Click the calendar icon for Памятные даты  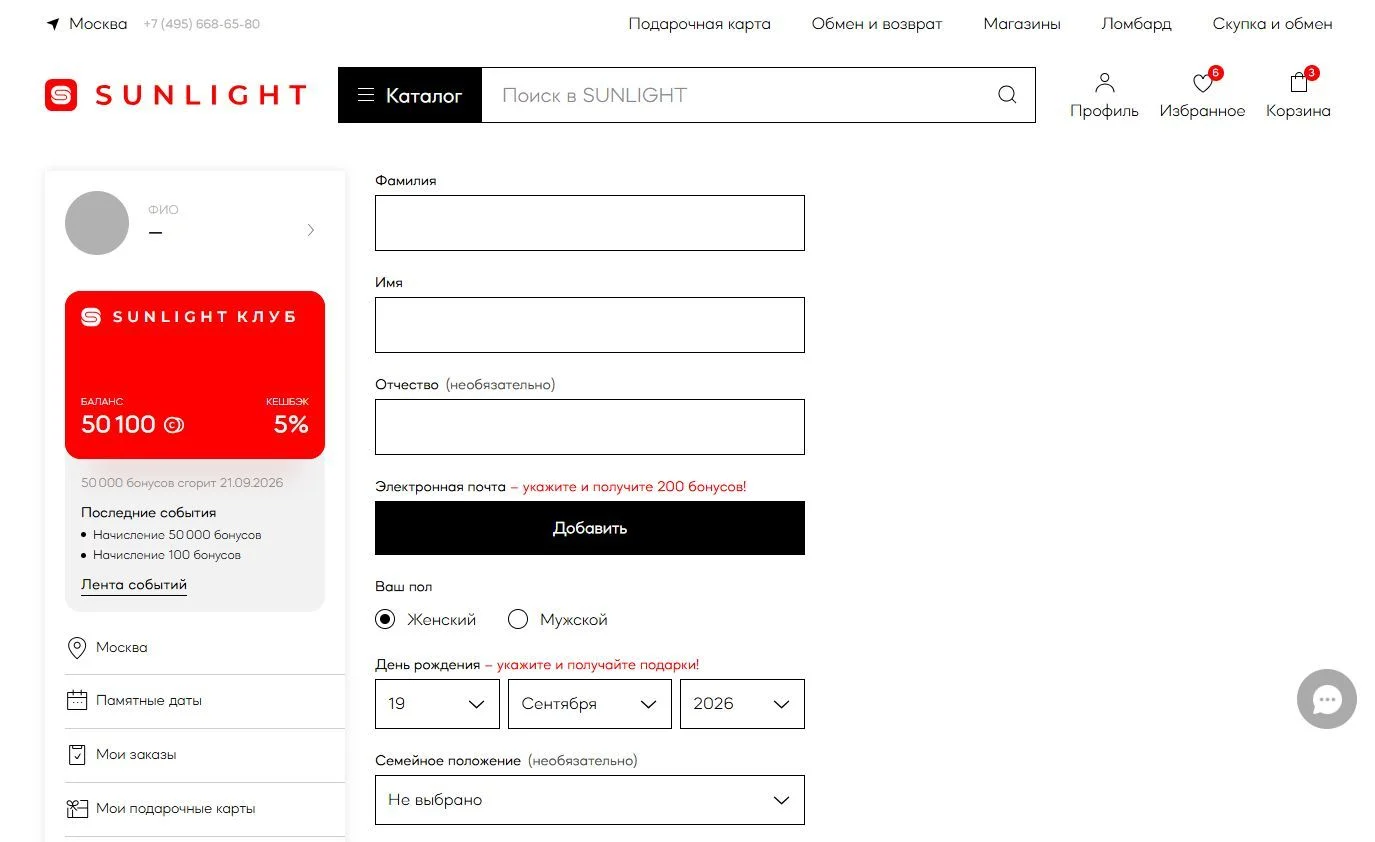[x=76, y=701]
